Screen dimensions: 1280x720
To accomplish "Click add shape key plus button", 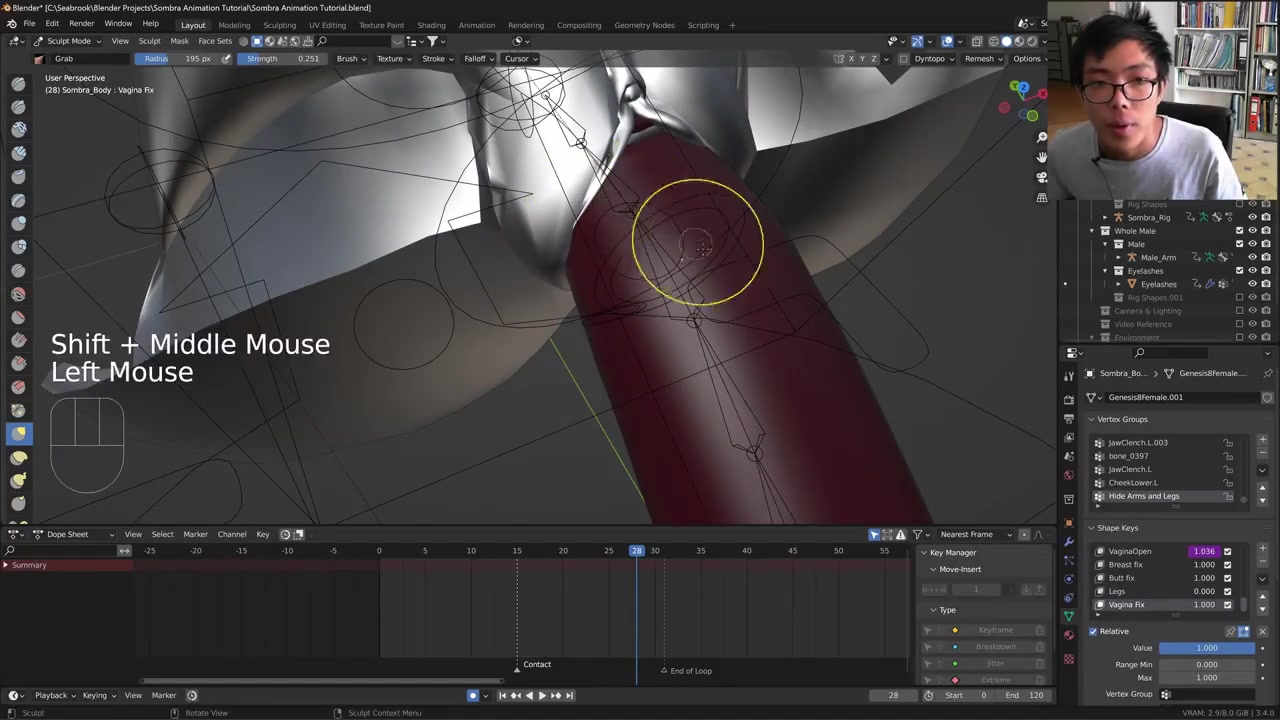I will (1262, 549).
